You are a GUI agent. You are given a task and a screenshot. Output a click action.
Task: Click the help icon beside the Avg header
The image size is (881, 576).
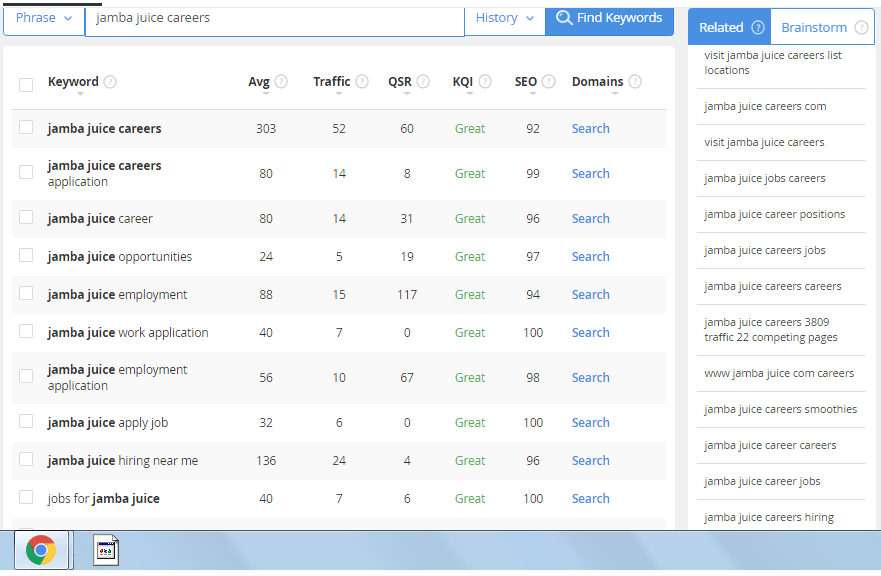[x=281, y=82]
